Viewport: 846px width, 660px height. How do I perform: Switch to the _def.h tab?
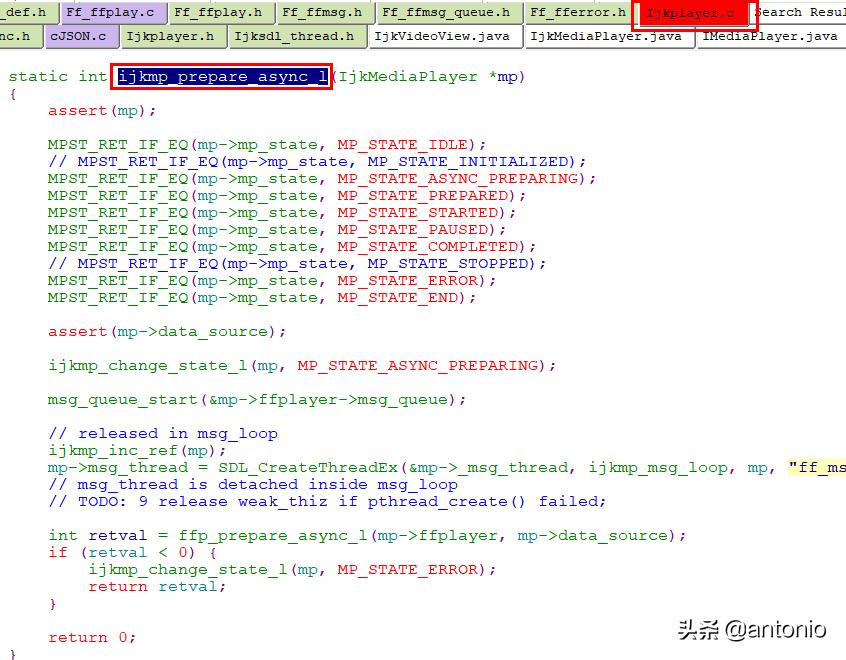tap(25, 13)
